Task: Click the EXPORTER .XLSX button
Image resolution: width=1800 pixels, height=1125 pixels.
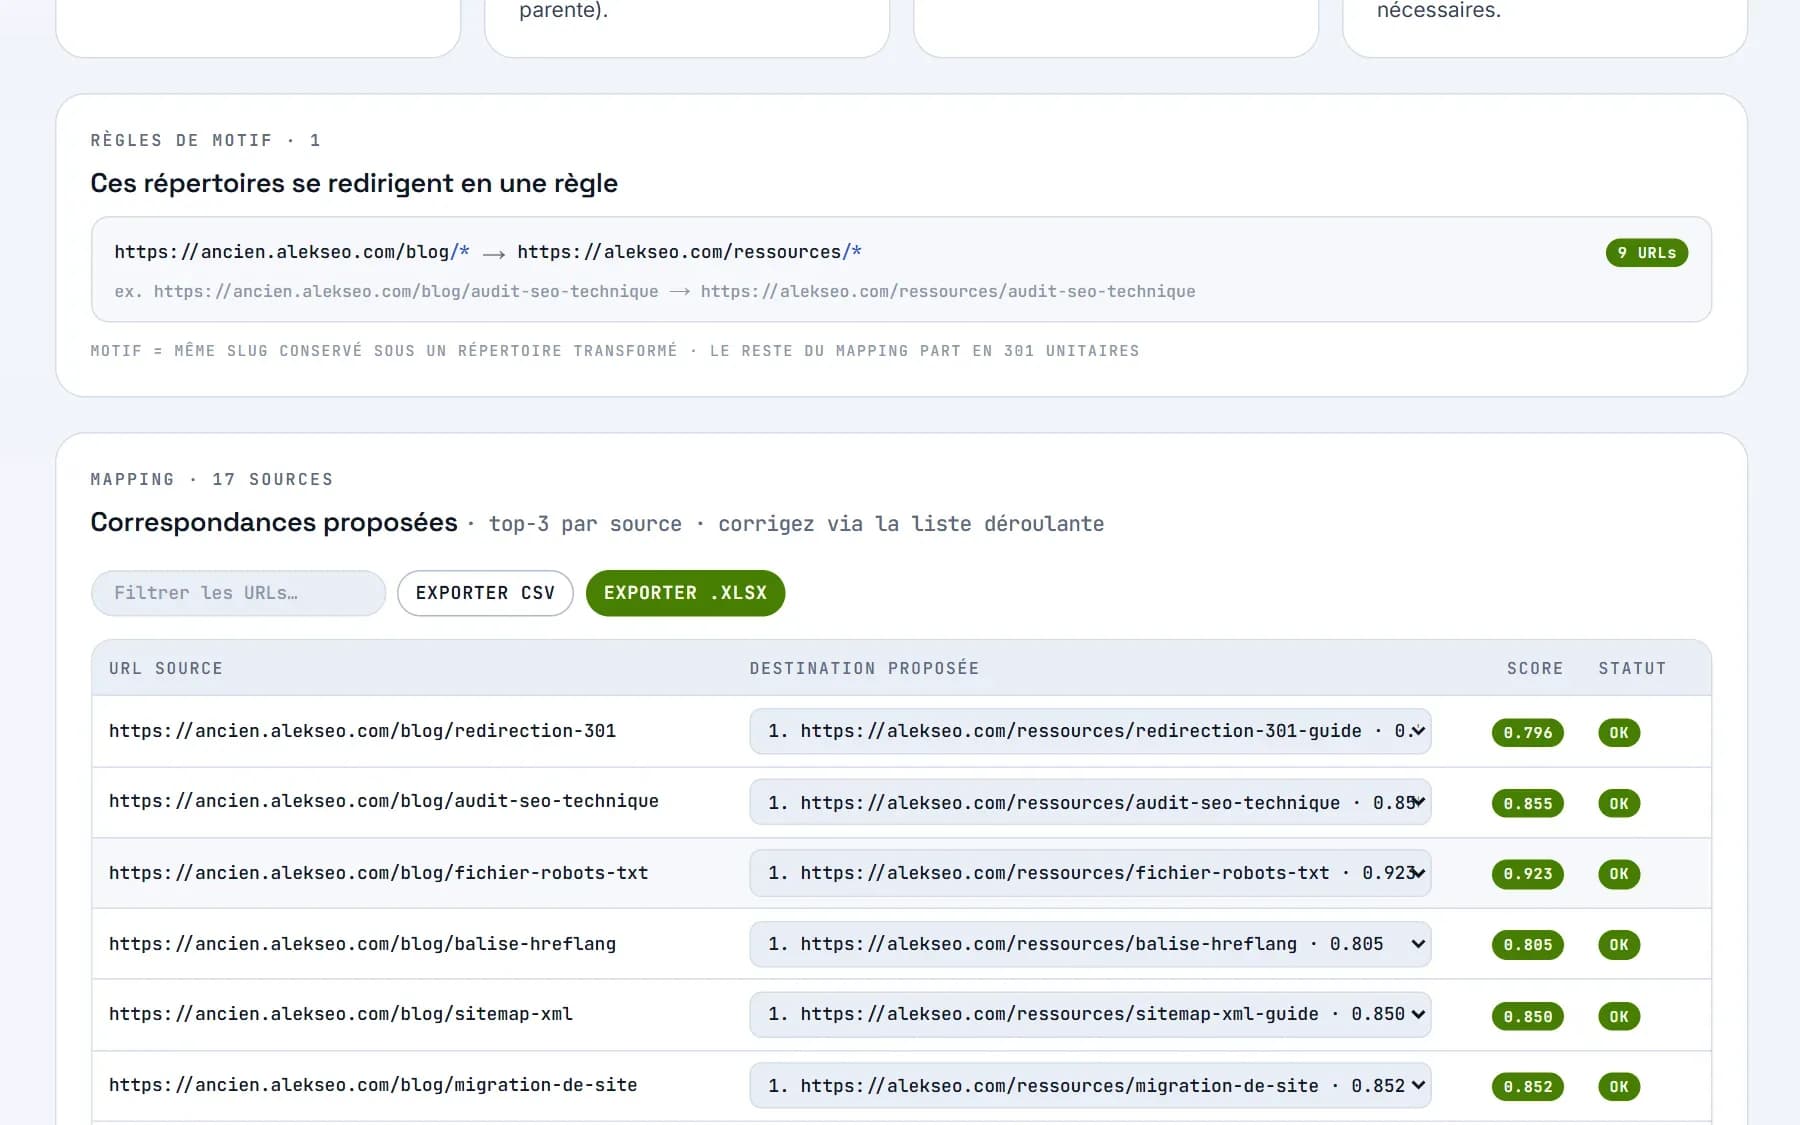Action: pos(685,593)
